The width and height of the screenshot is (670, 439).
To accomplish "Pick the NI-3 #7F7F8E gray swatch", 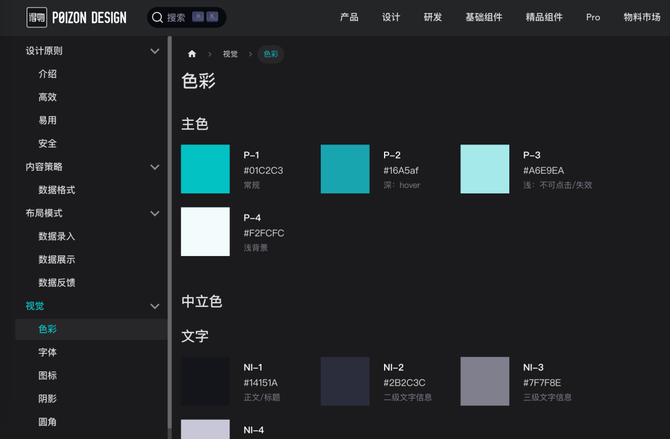I will click(x=485, y=381).
